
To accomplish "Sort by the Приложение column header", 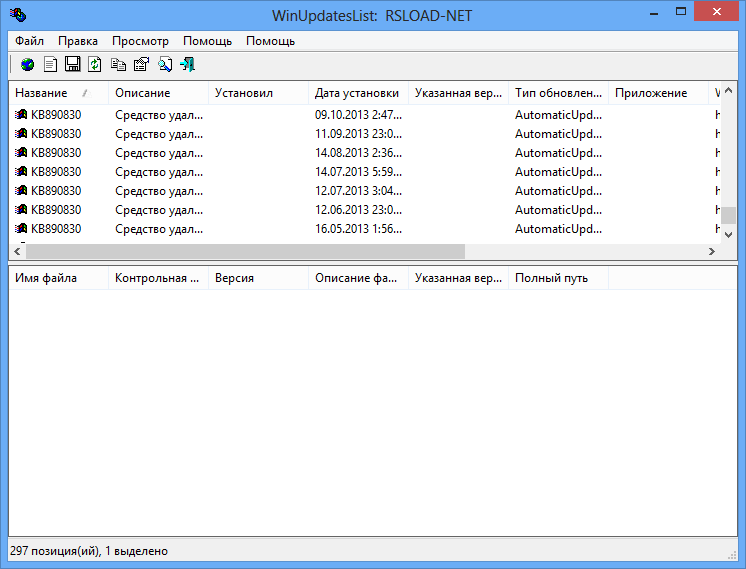I will coord(658,93).
